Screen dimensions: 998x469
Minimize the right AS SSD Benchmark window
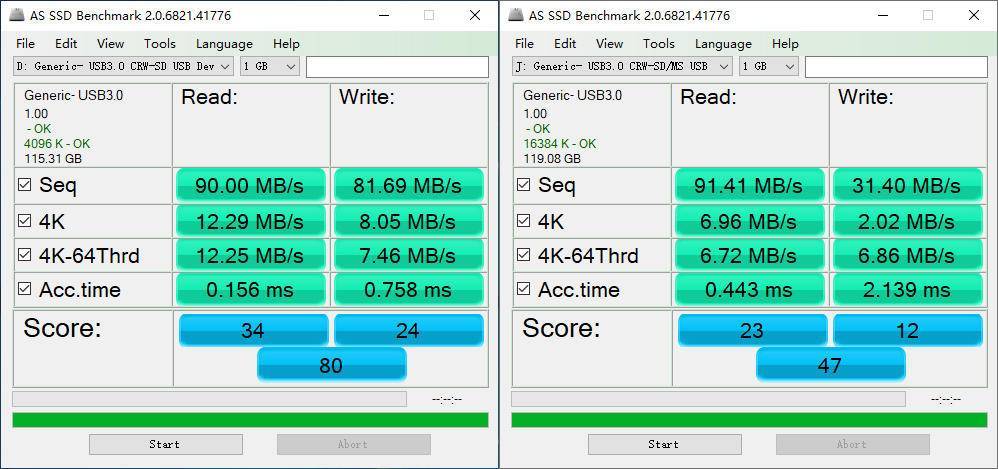pos(882,15)
